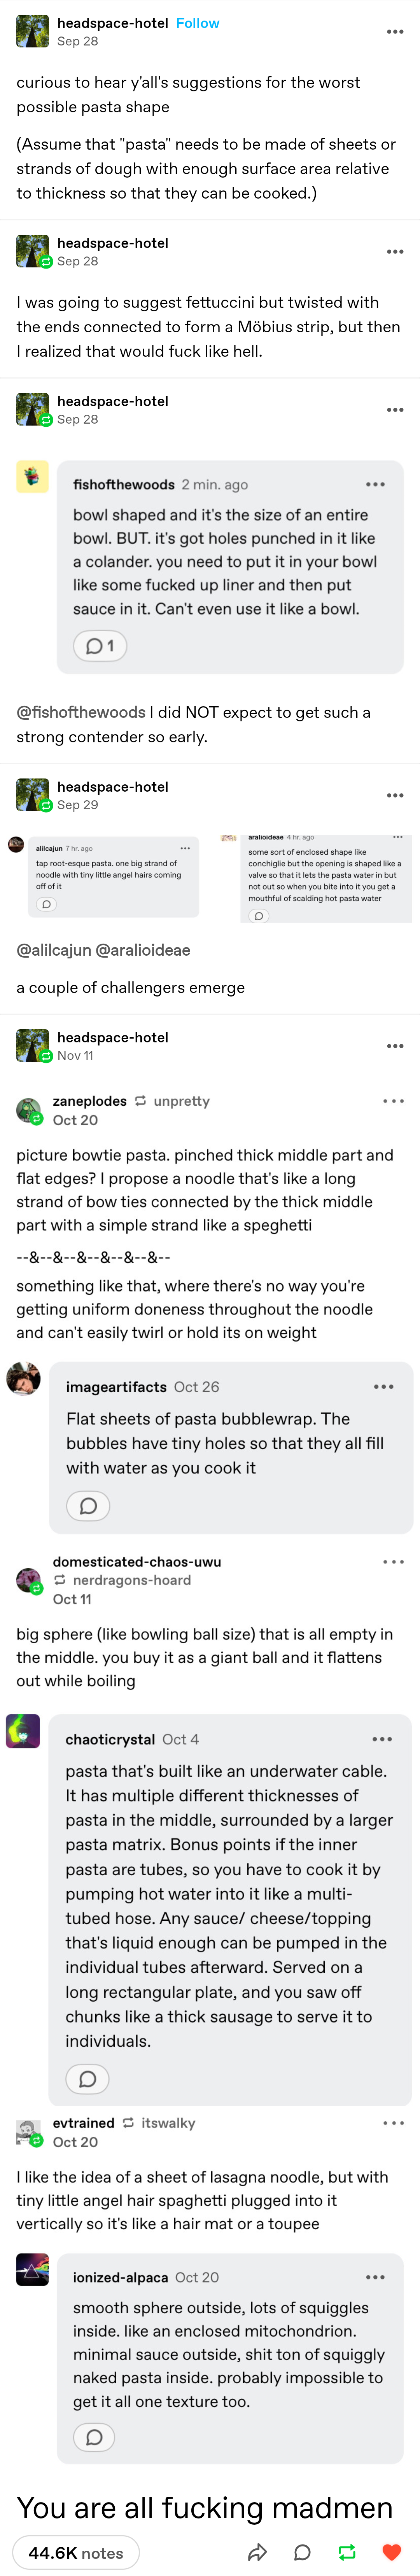Reblog post with green arrows icon
This screenshot has height=2576, width=420.
pyautogui.click(x=347, y=2552)
